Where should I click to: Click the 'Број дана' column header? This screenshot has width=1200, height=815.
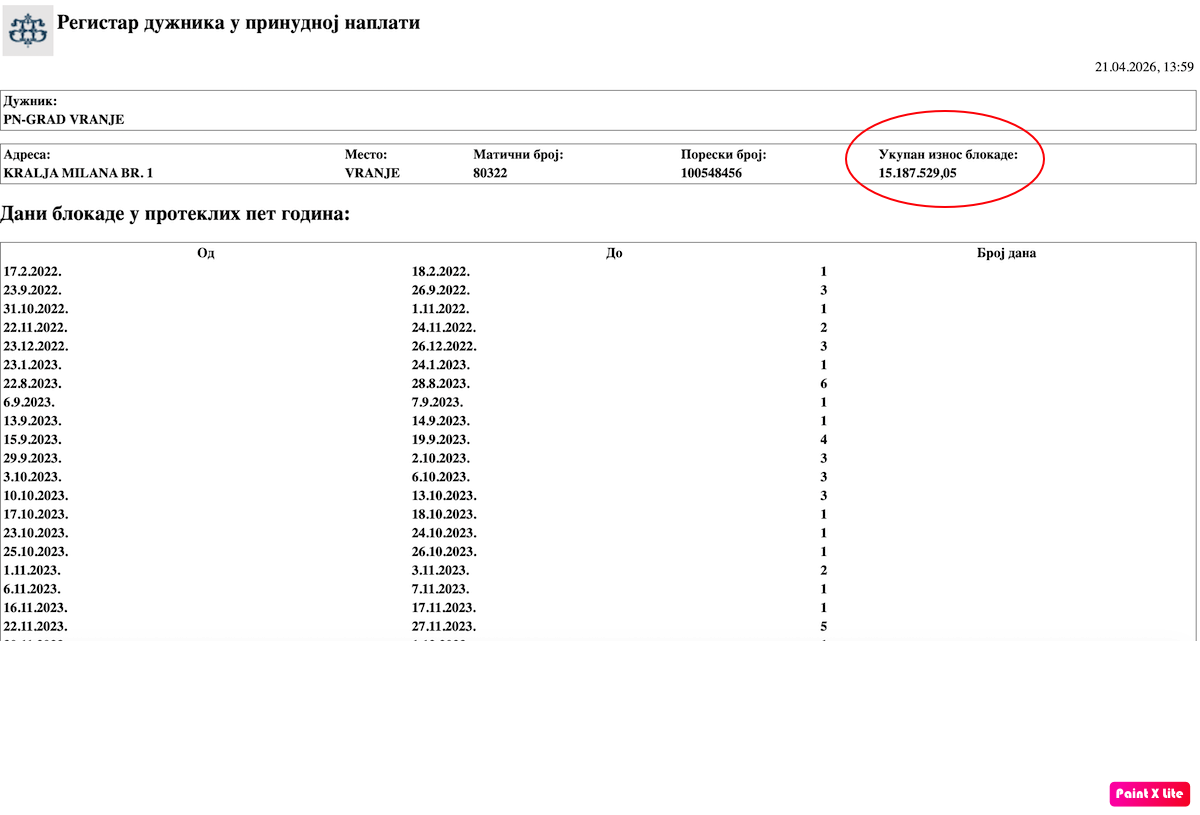pos(1006,253)
